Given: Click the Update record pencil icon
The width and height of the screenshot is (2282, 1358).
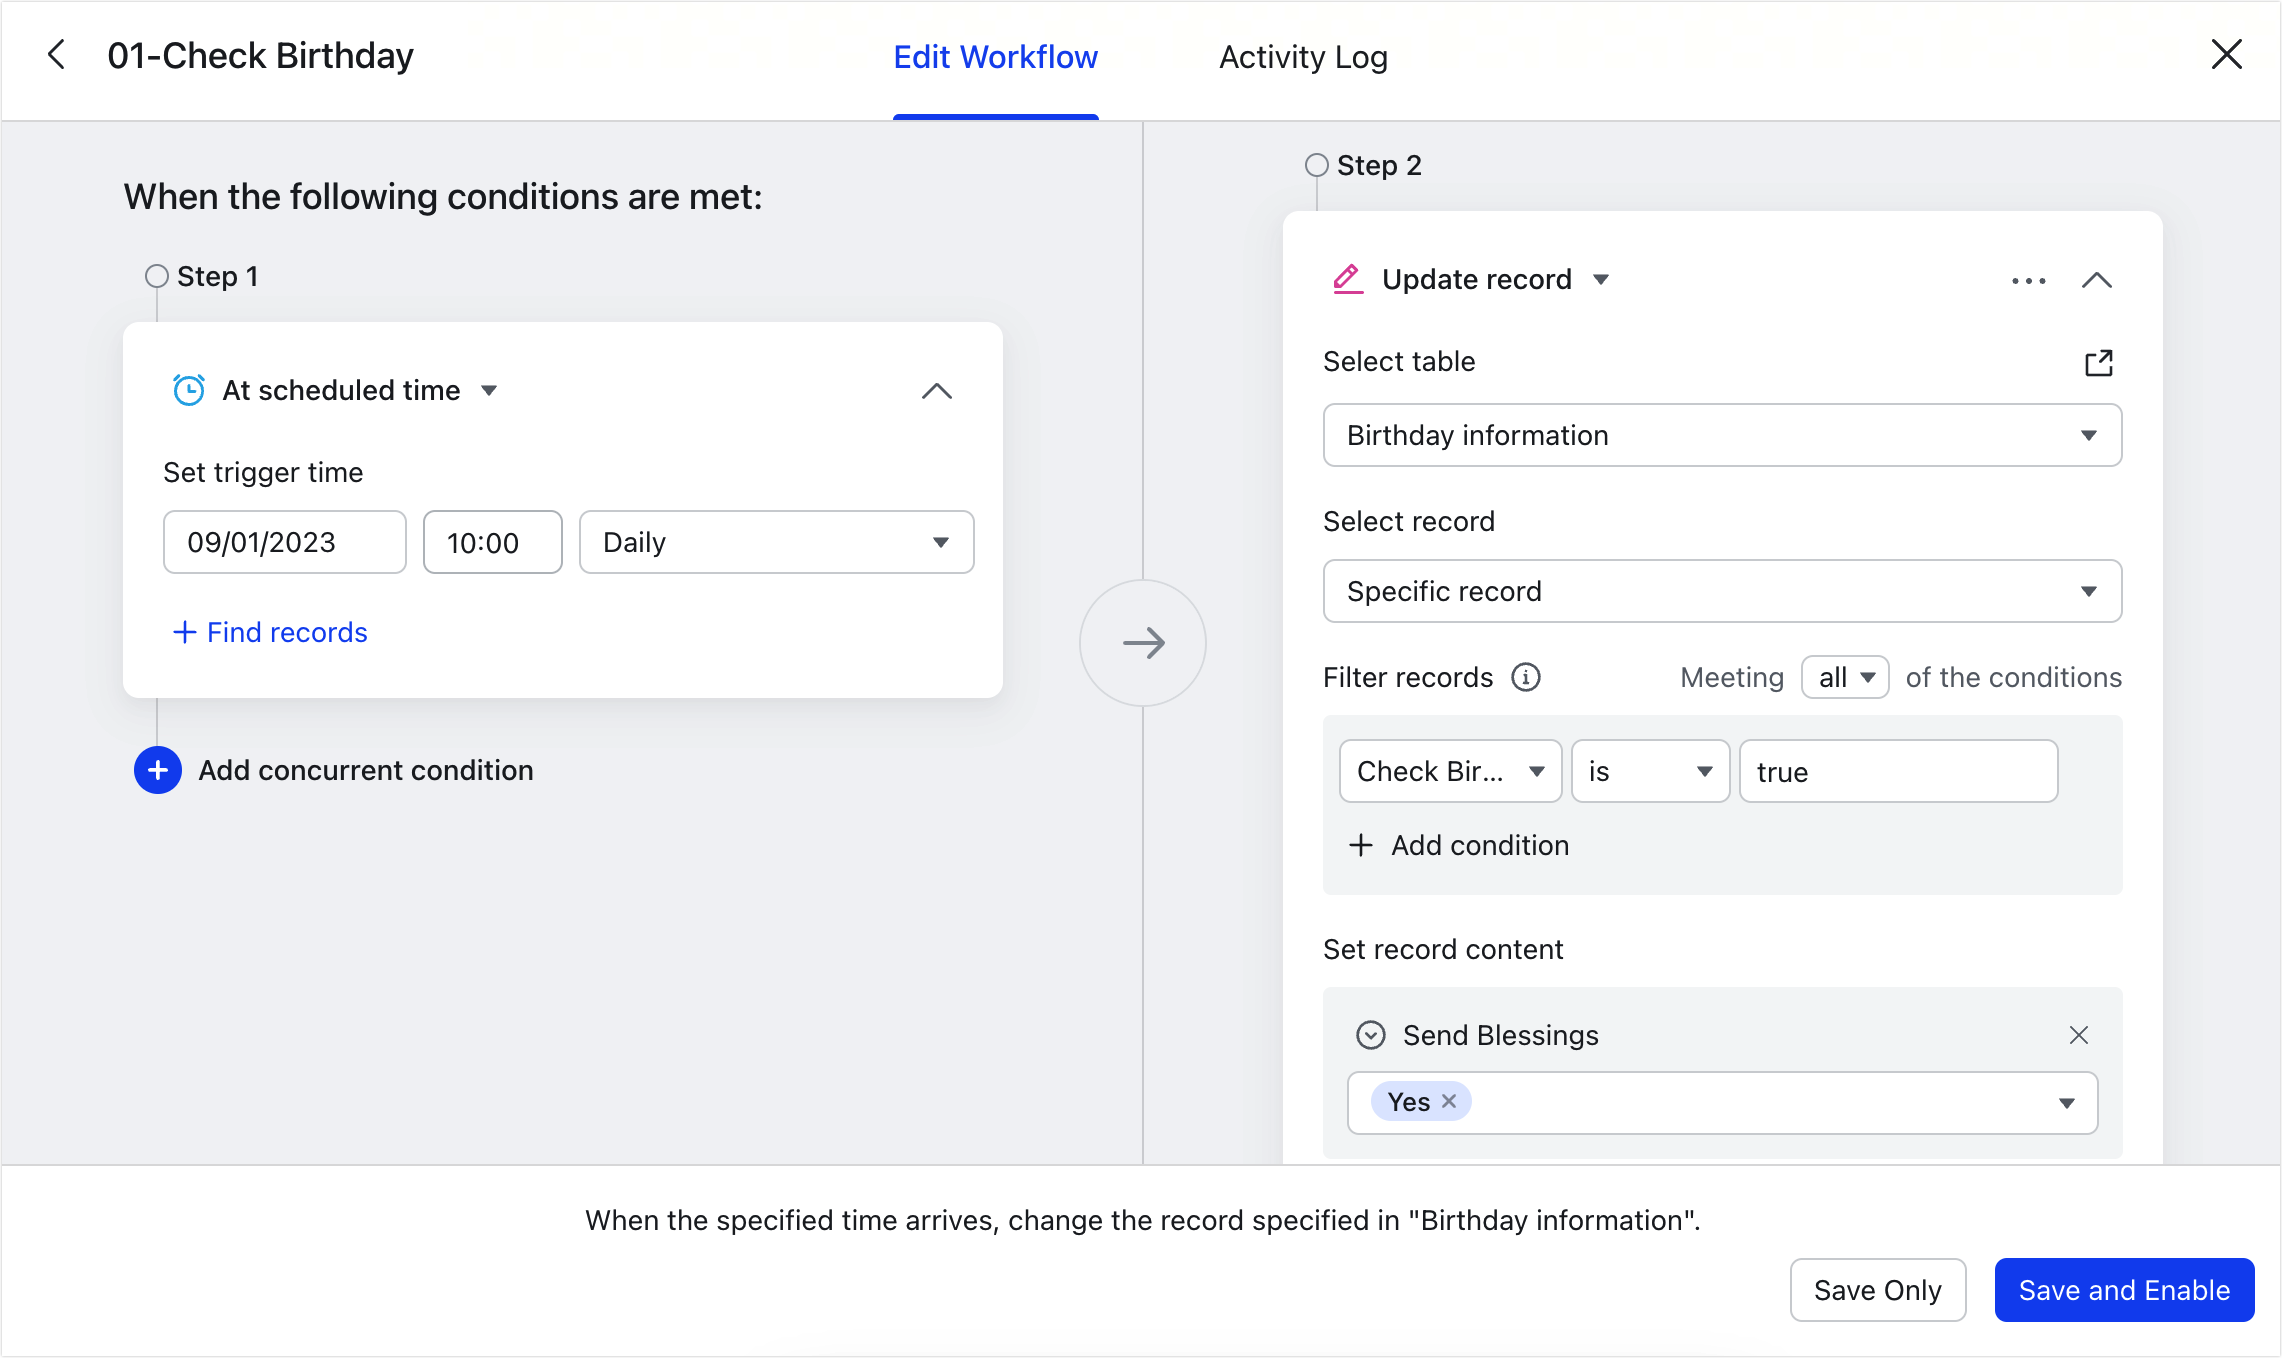Looking at the screenshot, I should (1348, 279).
